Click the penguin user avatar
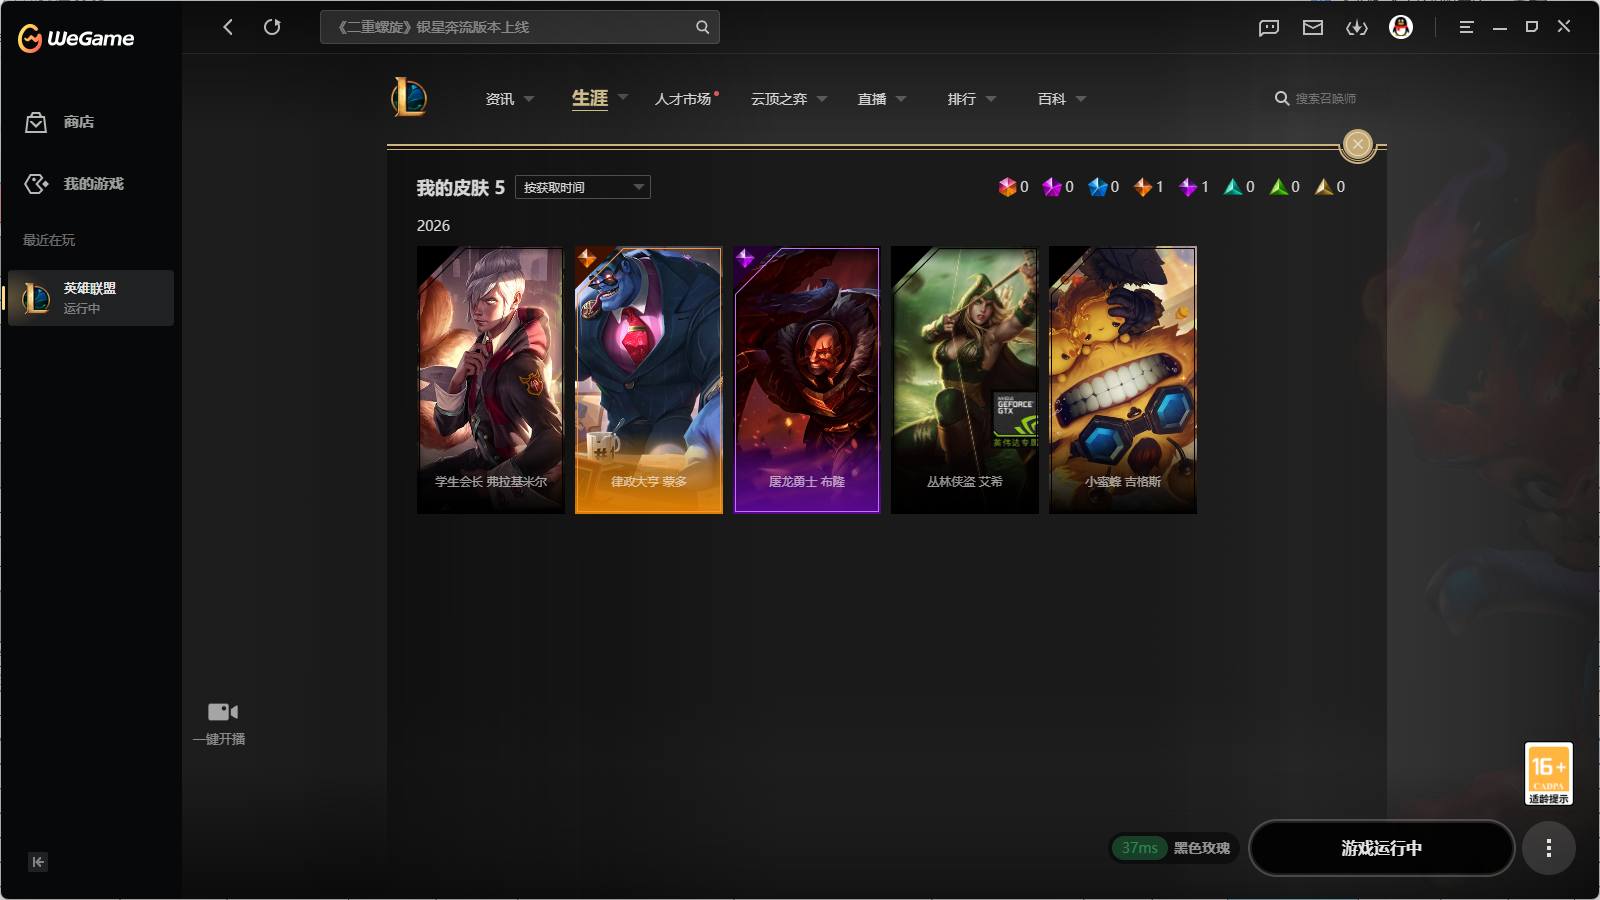 click(x=1401, y=27)
